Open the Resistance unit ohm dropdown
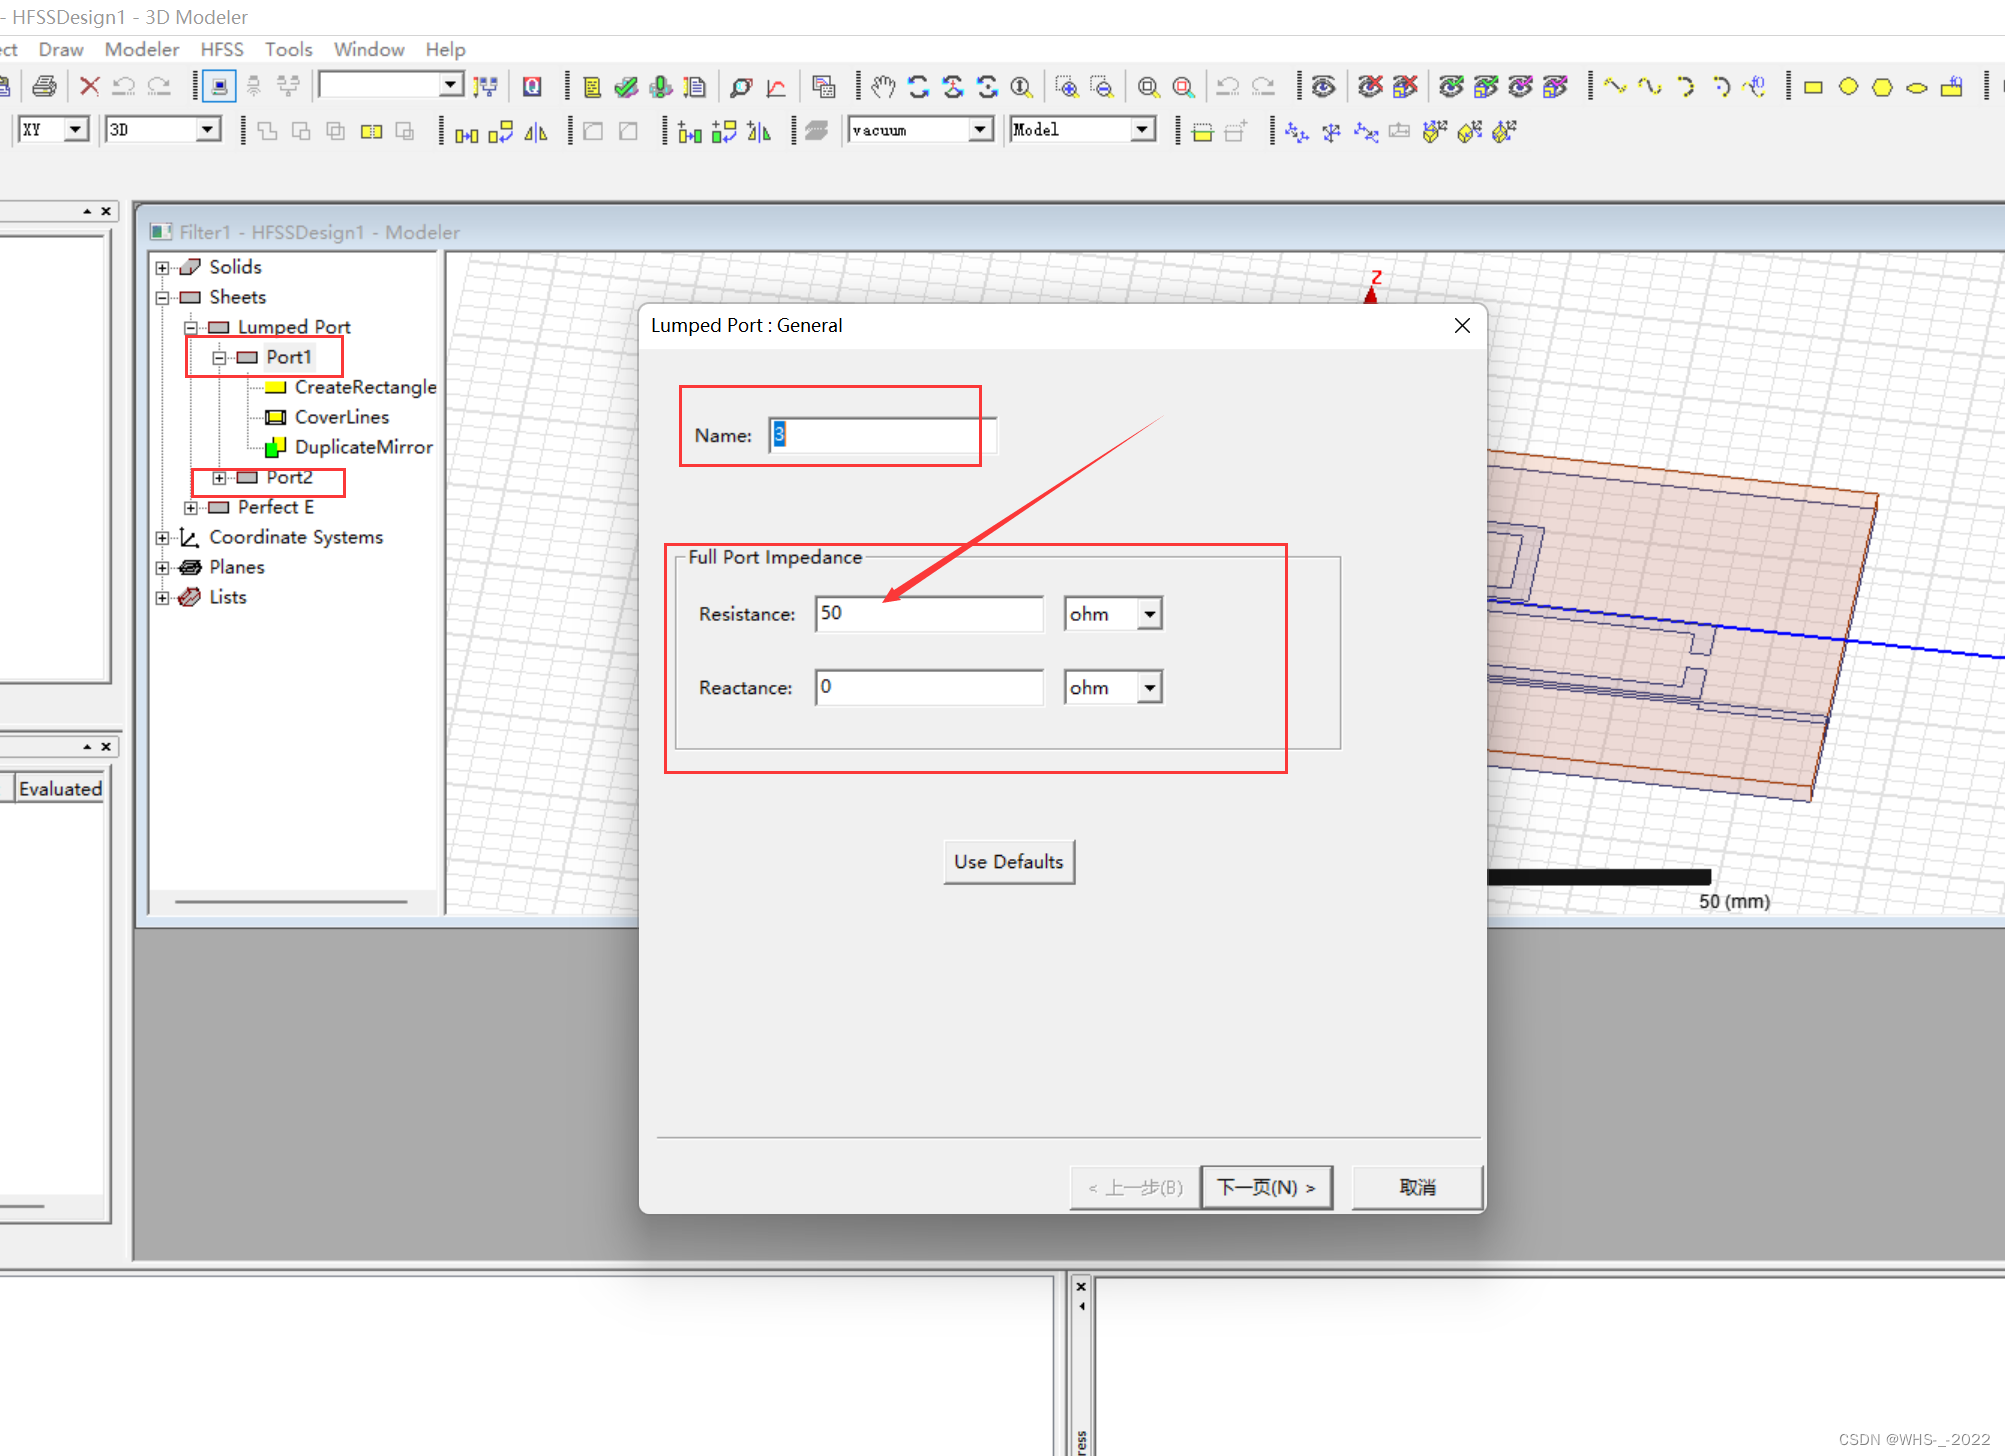 [x=1149, y=614]
